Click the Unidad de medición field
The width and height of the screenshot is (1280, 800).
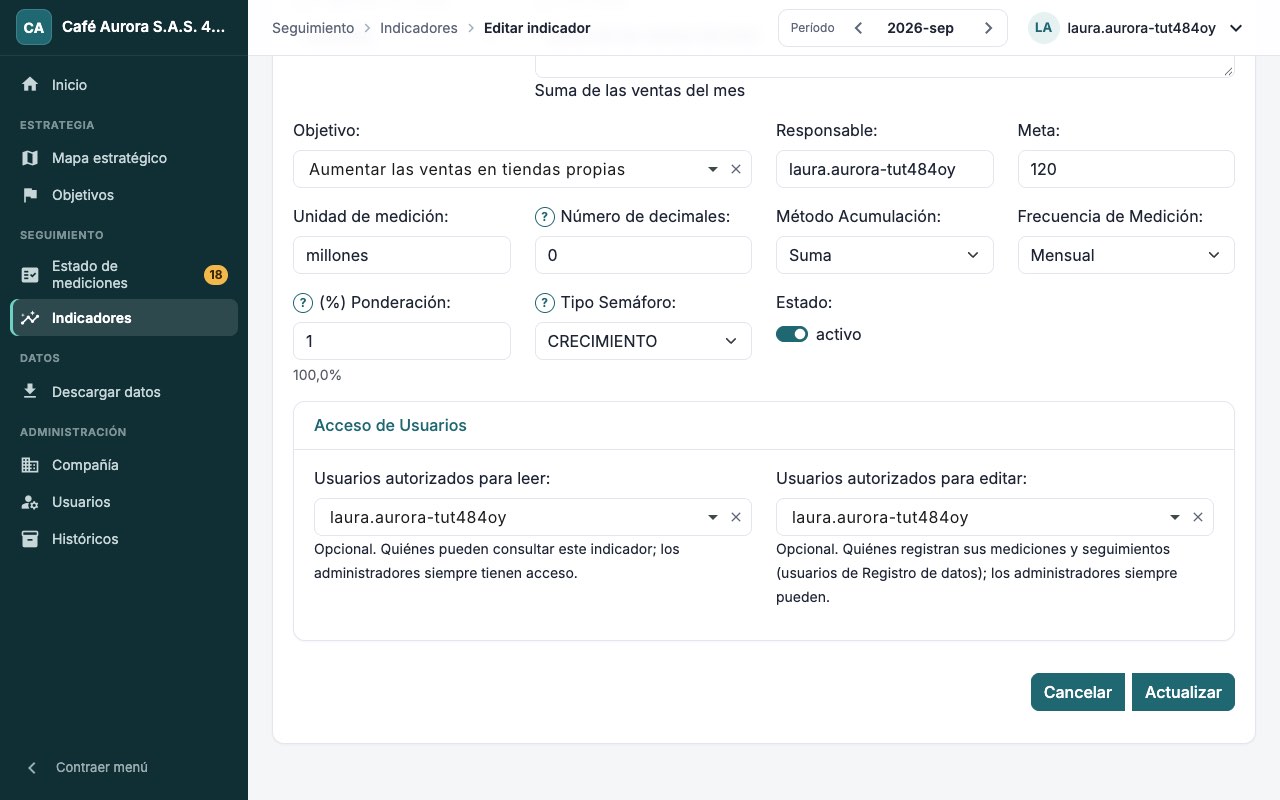[x=402, y=255]
